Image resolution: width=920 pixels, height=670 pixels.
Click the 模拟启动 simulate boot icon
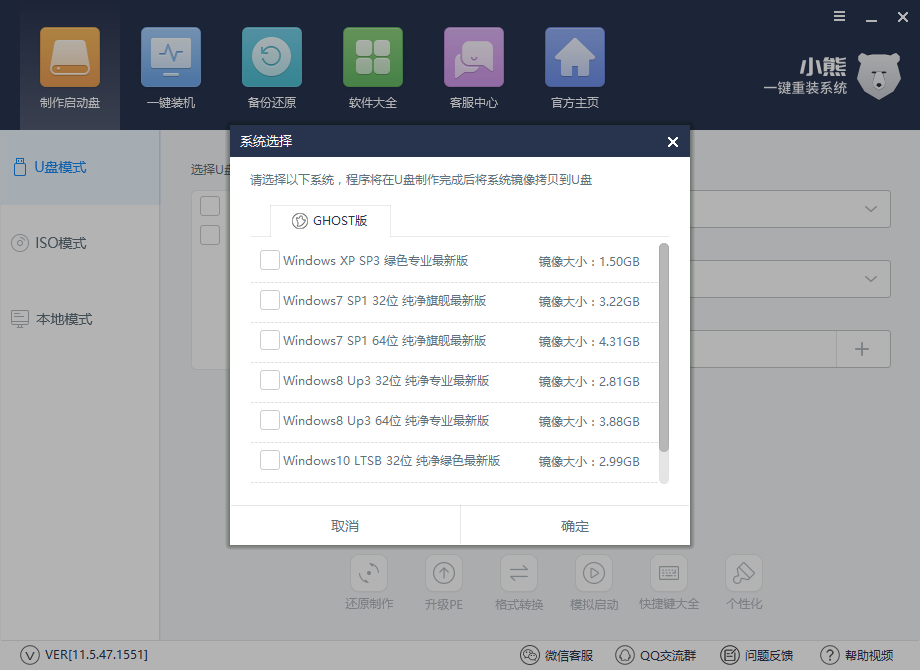(x=594, y=573)
